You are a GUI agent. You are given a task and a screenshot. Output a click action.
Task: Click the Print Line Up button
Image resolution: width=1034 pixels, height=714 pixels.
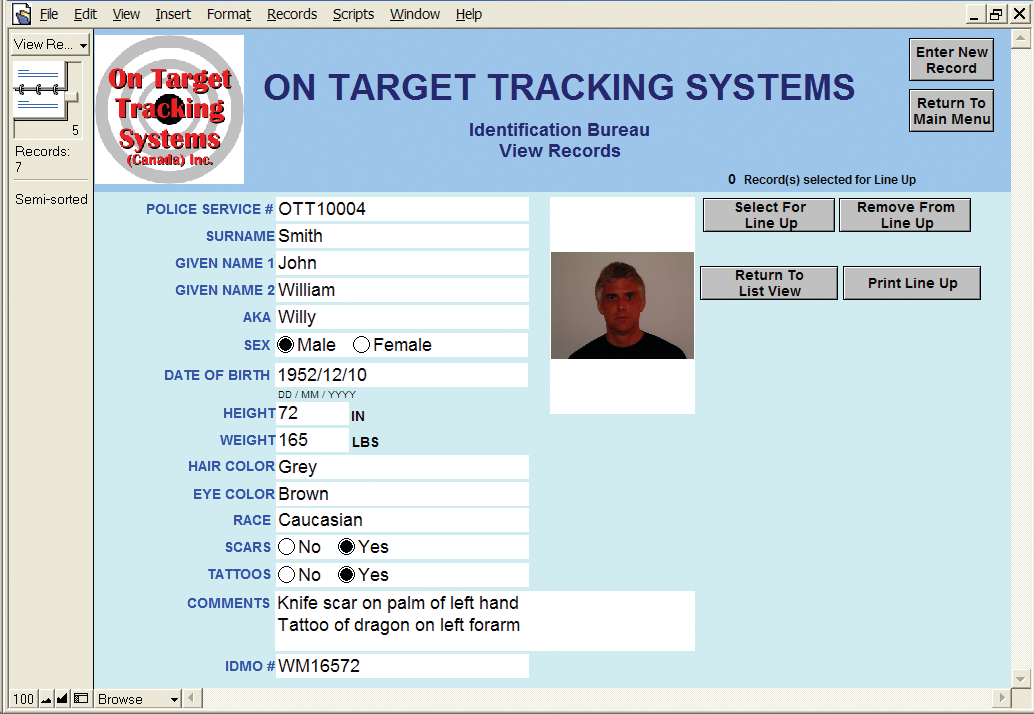pos(911,283)
